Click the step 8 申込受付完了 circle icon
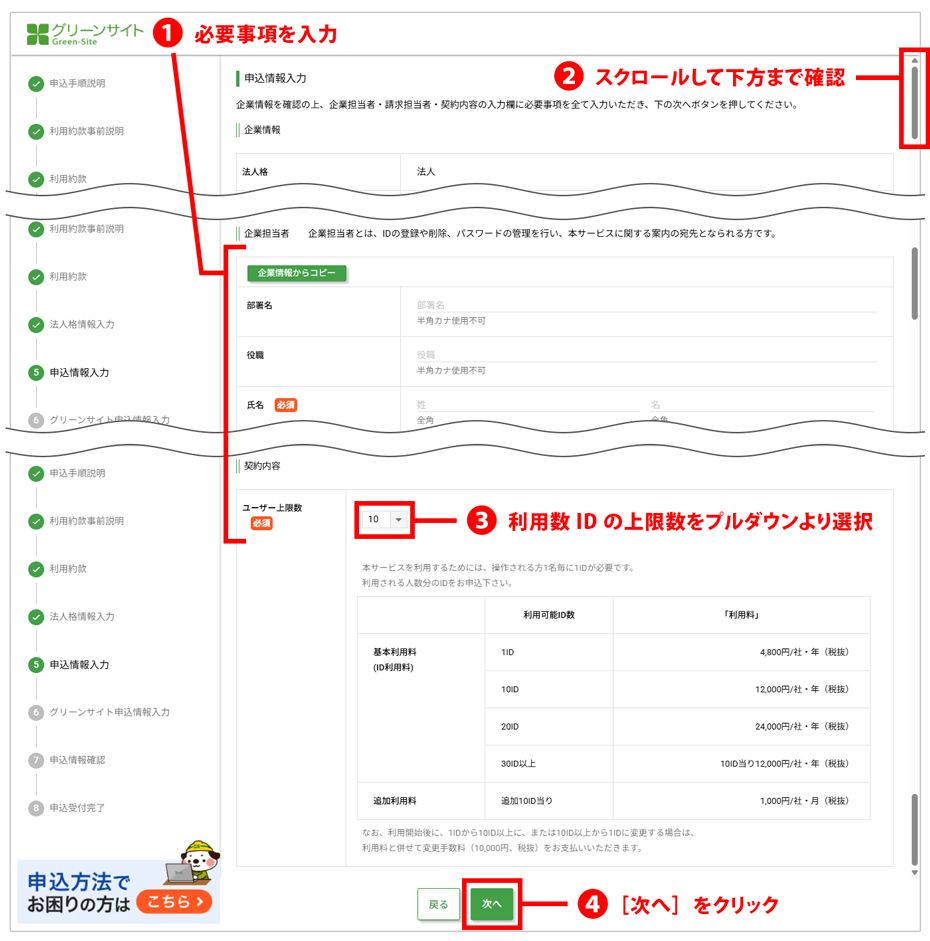The width and height of the screenshot is (930, 941). point(36,808)
